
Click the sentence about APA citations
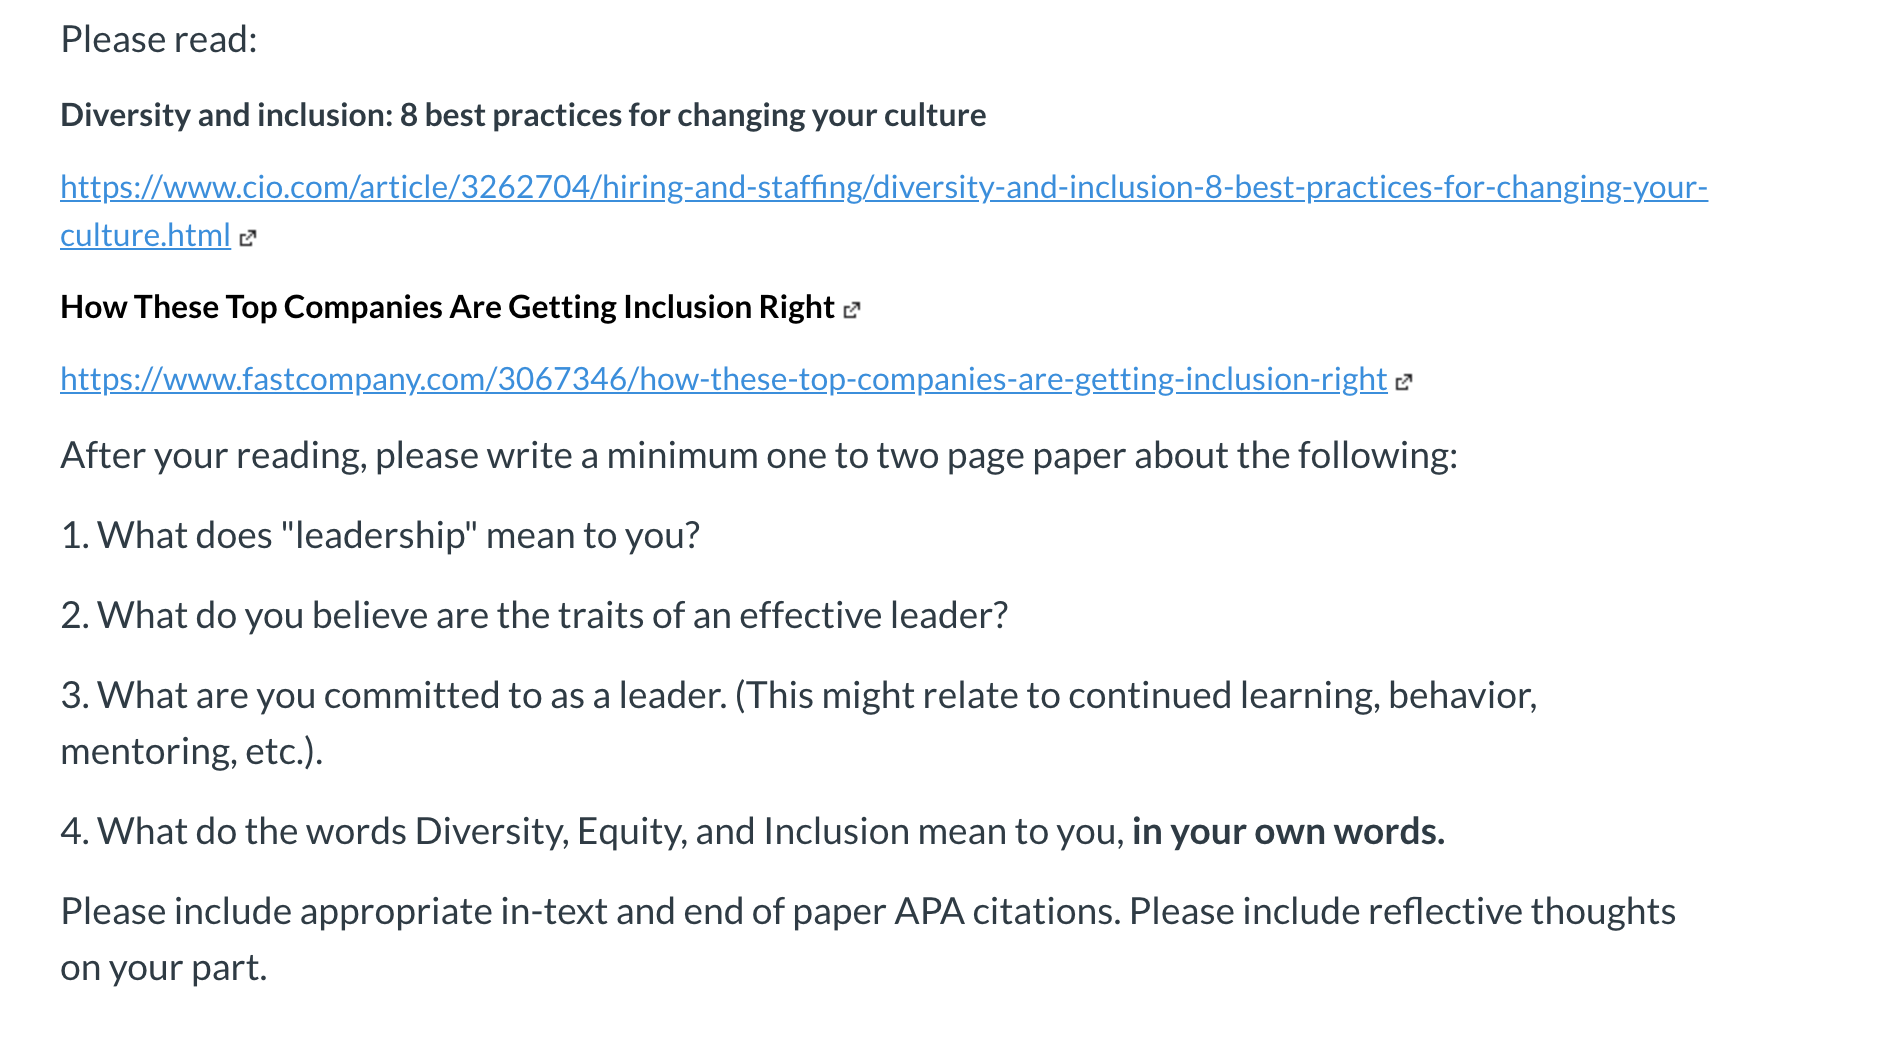click(590, 911)
